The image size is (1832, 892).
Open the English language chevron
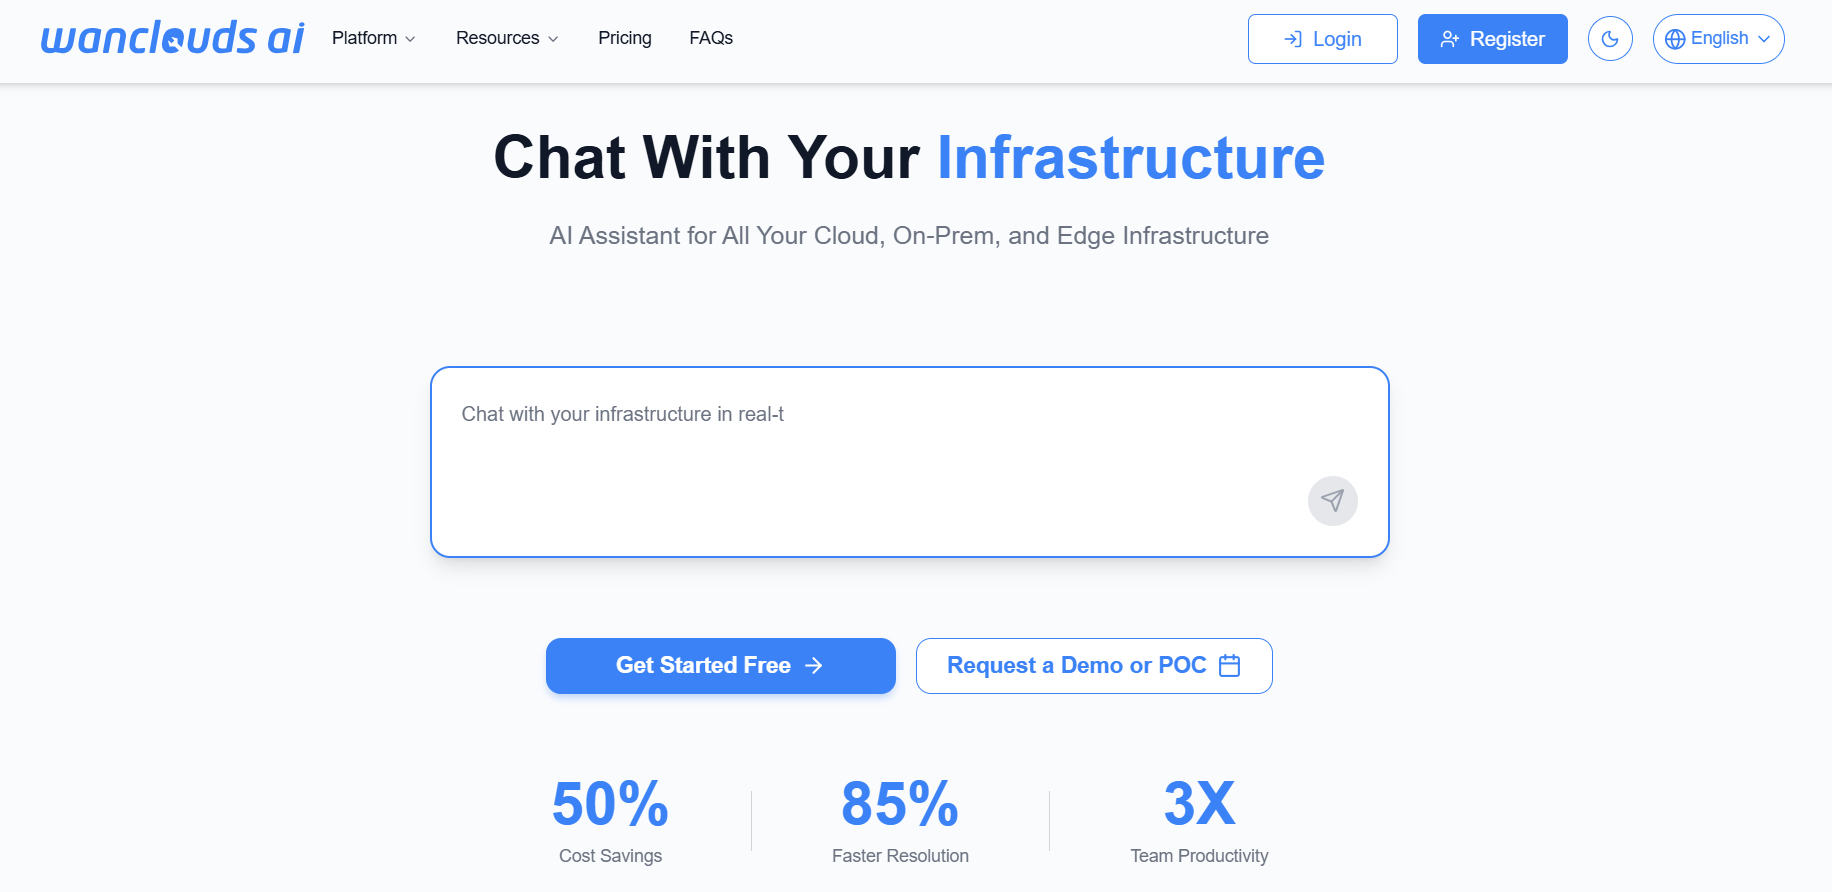[x=1764, y=39]
